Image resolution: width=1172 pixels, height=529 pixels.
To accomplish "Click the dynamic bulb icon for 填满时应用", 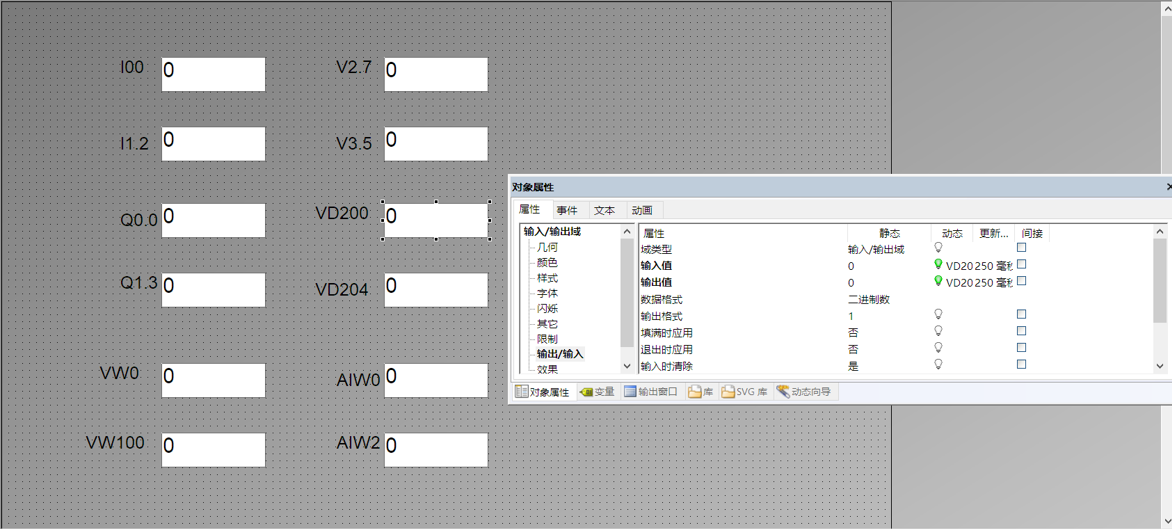I will click(938, 331).
